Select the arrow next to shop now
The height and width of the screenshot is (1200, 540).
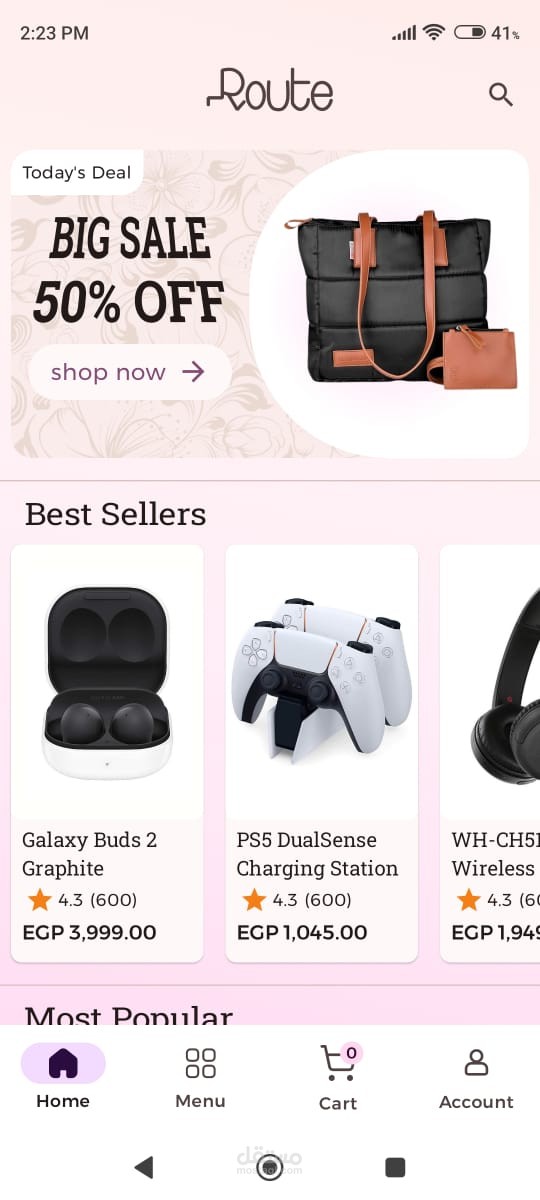coord(193,372)
